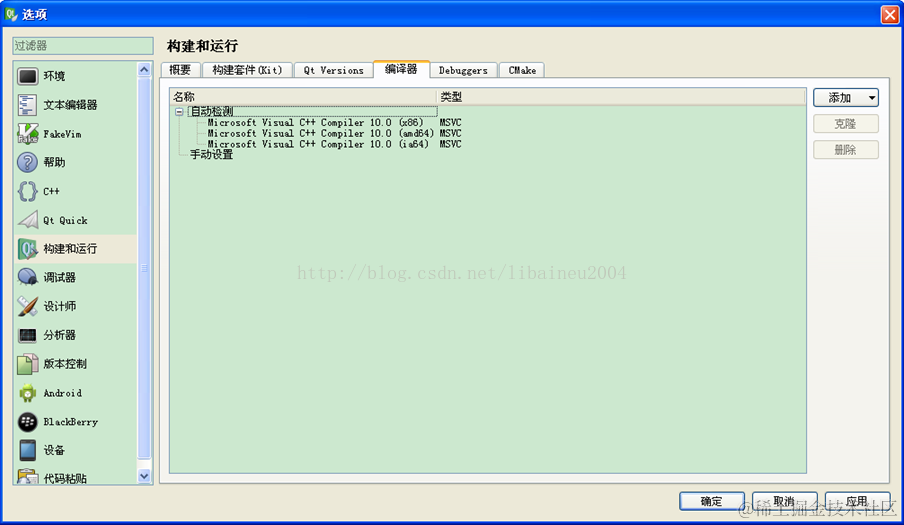Select the BlackBerry logo icon
Screen dimensions: 904x525
click(27, 422)
